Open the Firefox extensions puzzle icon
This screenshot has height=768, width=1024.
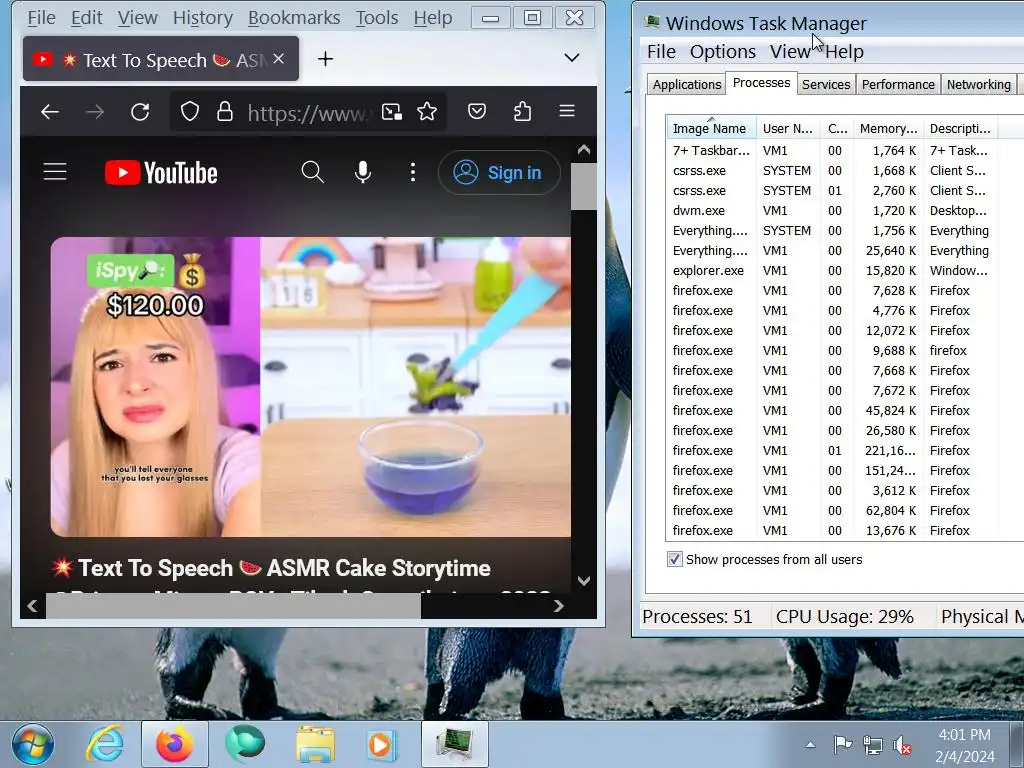(x=522, y=112)
